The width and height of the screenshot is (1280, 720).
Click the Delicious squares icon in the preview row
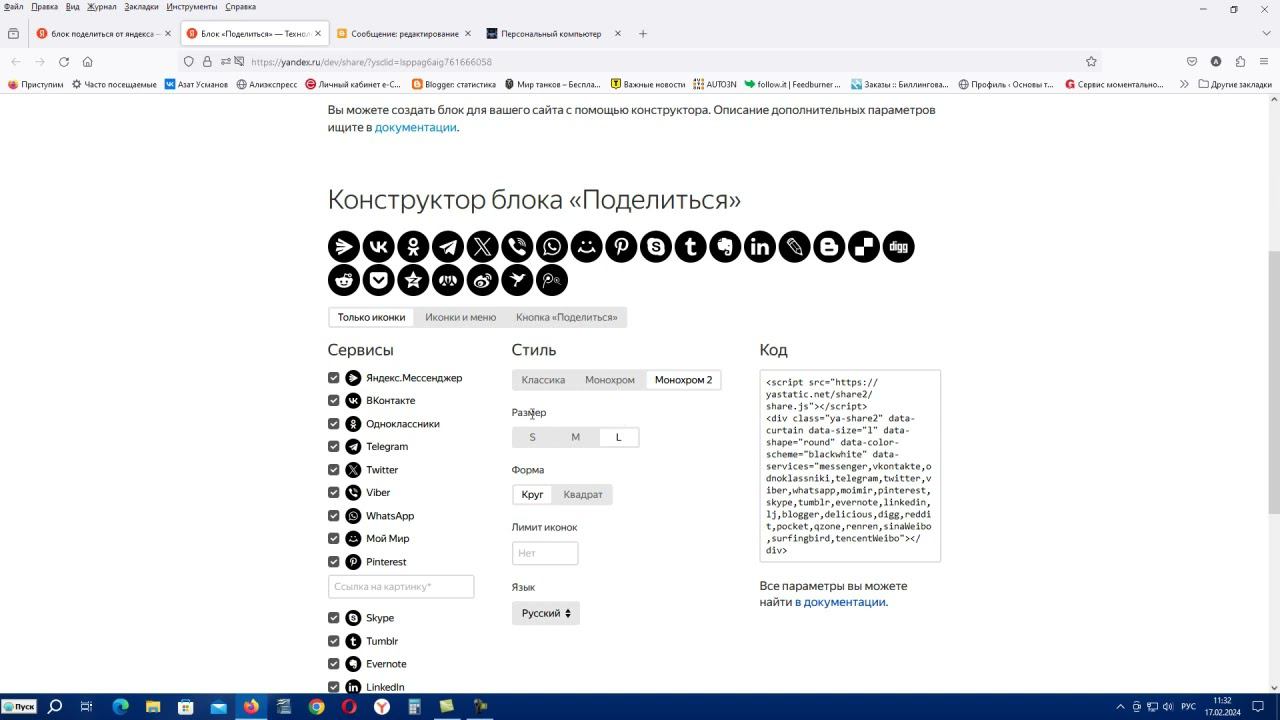[864, 246]
